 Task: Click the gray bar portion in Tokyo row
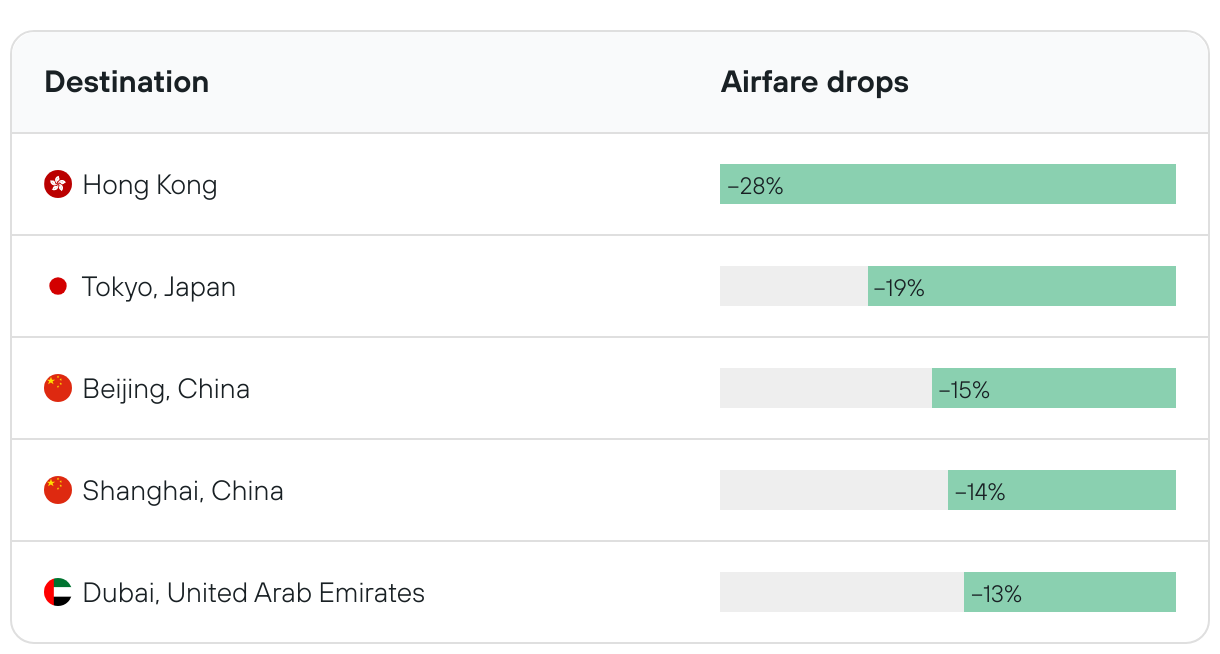point(793,286)
